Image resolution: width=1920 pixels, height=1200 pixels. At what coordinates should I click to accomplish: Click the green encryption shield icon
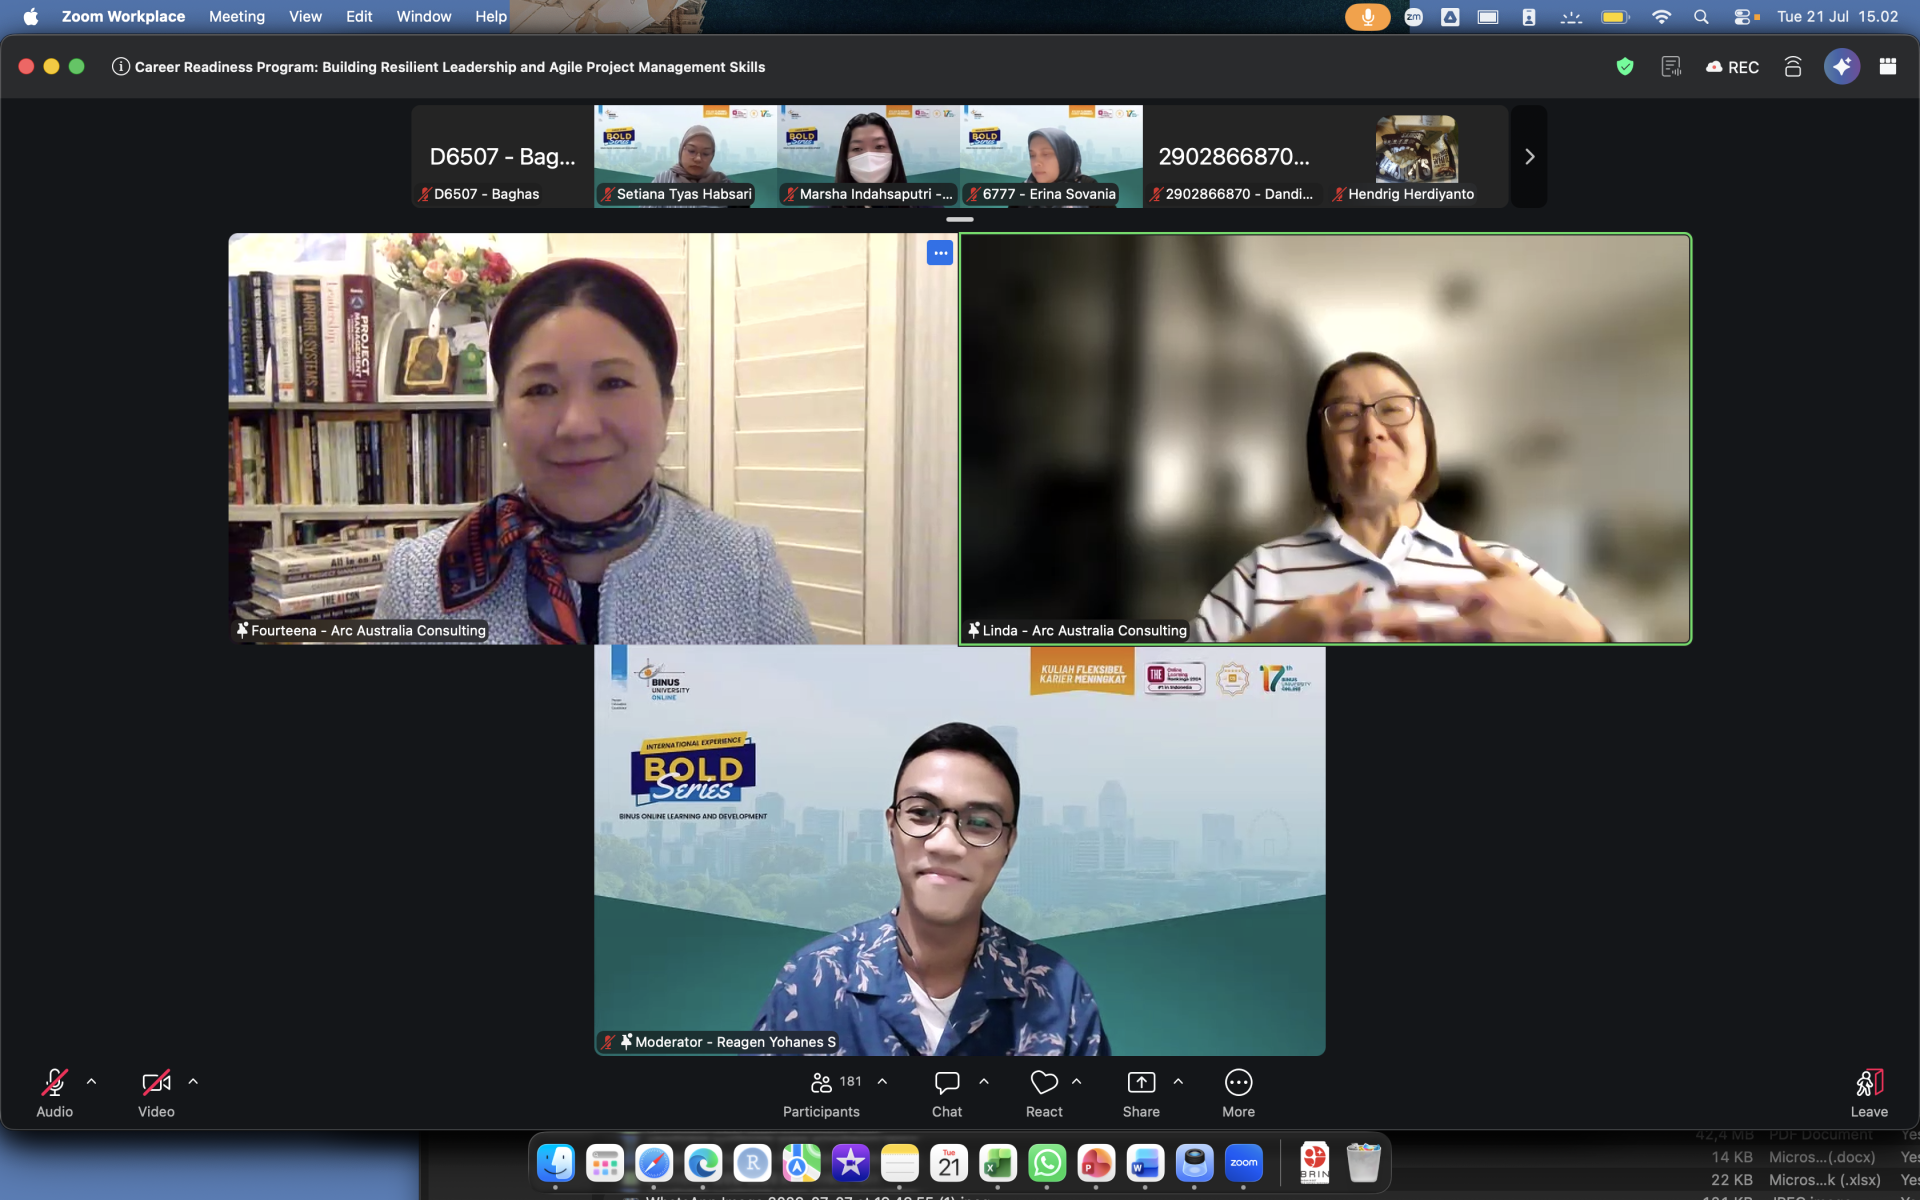(1625, 67)
